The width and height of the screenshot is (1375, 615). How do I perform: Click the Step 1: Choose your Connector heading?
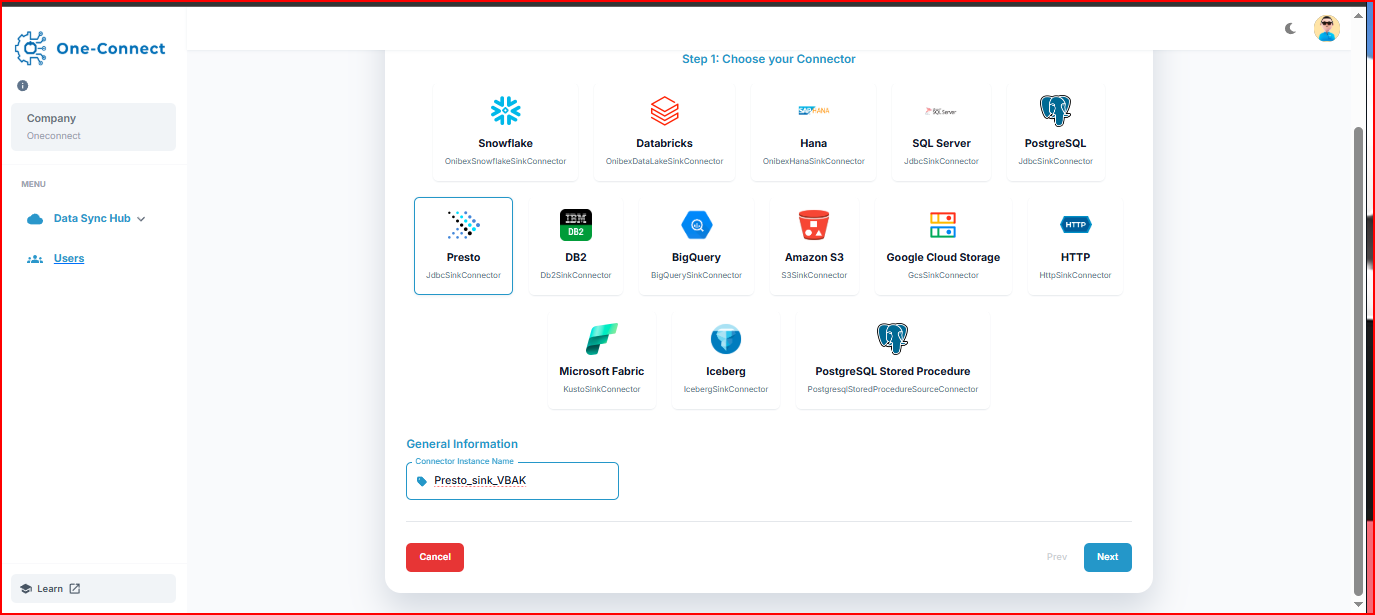pyautogui.click(x=769, y=59)
